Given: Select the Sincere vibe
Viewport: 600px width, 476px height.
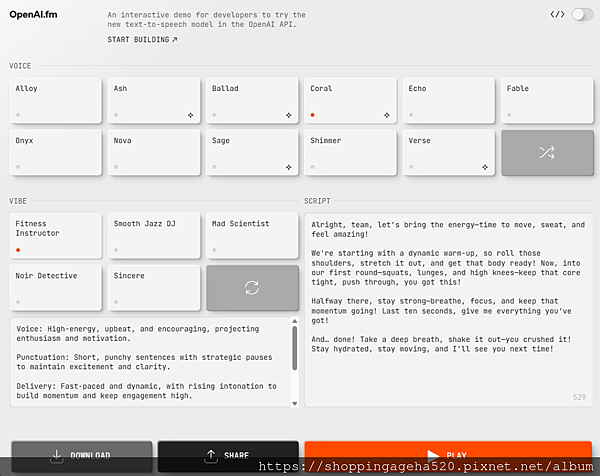Looking at the screenshot, I should 154,288.
